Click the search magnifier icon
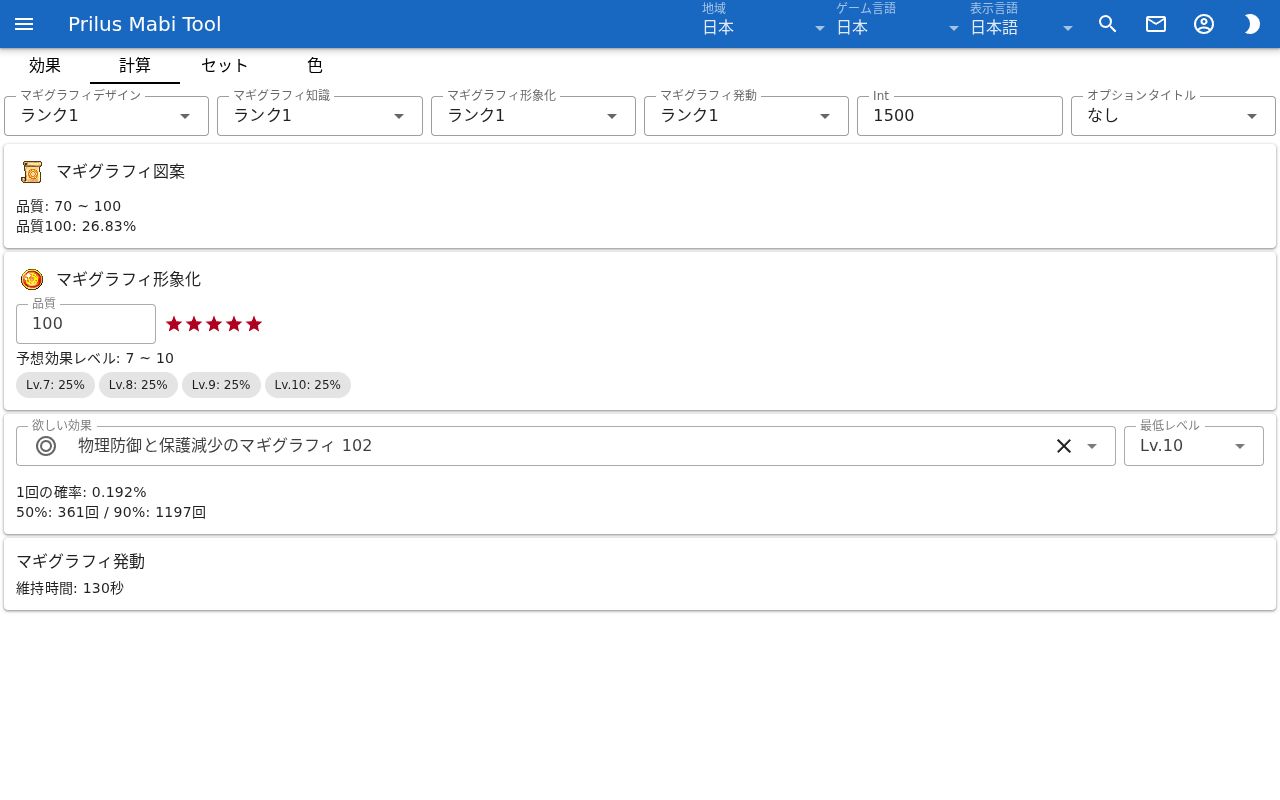The height and width of the screenshot is (800, 1280). [x=1108, y=24]
